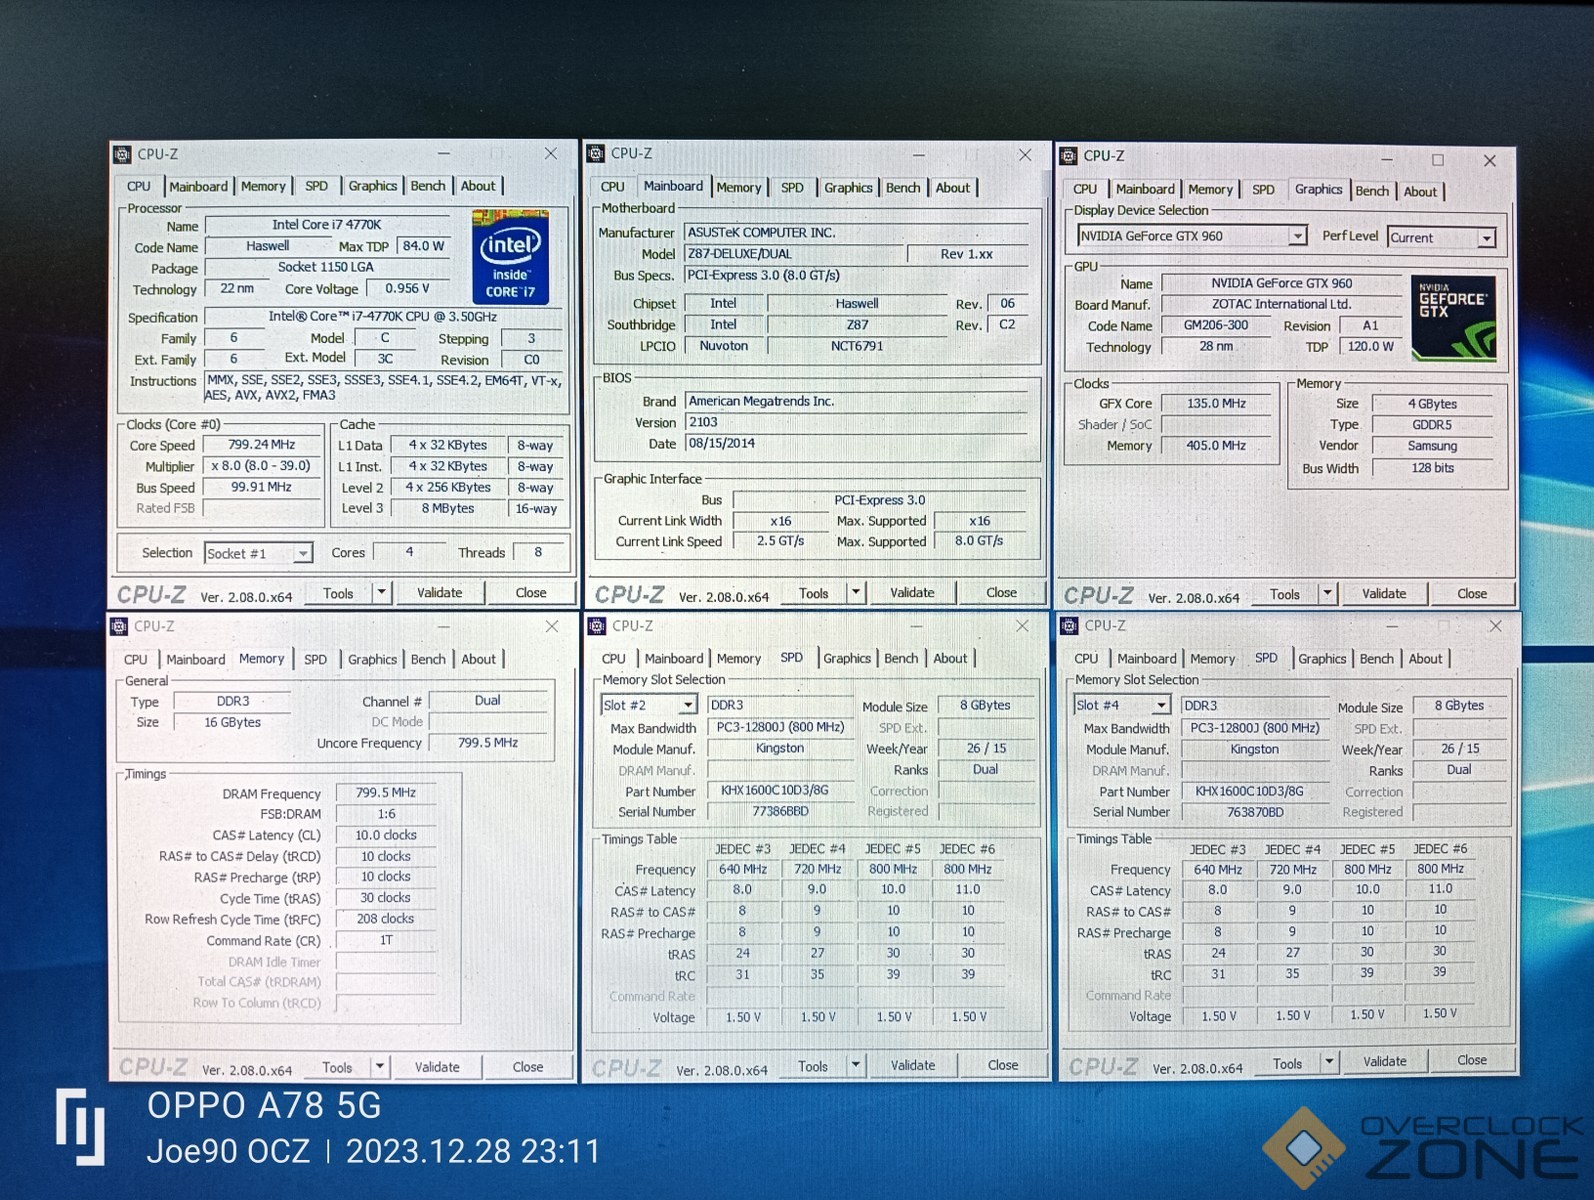Click the memory size value "16 GBytes"
The height and width of the screenshot is (1200, 1594).
pos(233,722)
